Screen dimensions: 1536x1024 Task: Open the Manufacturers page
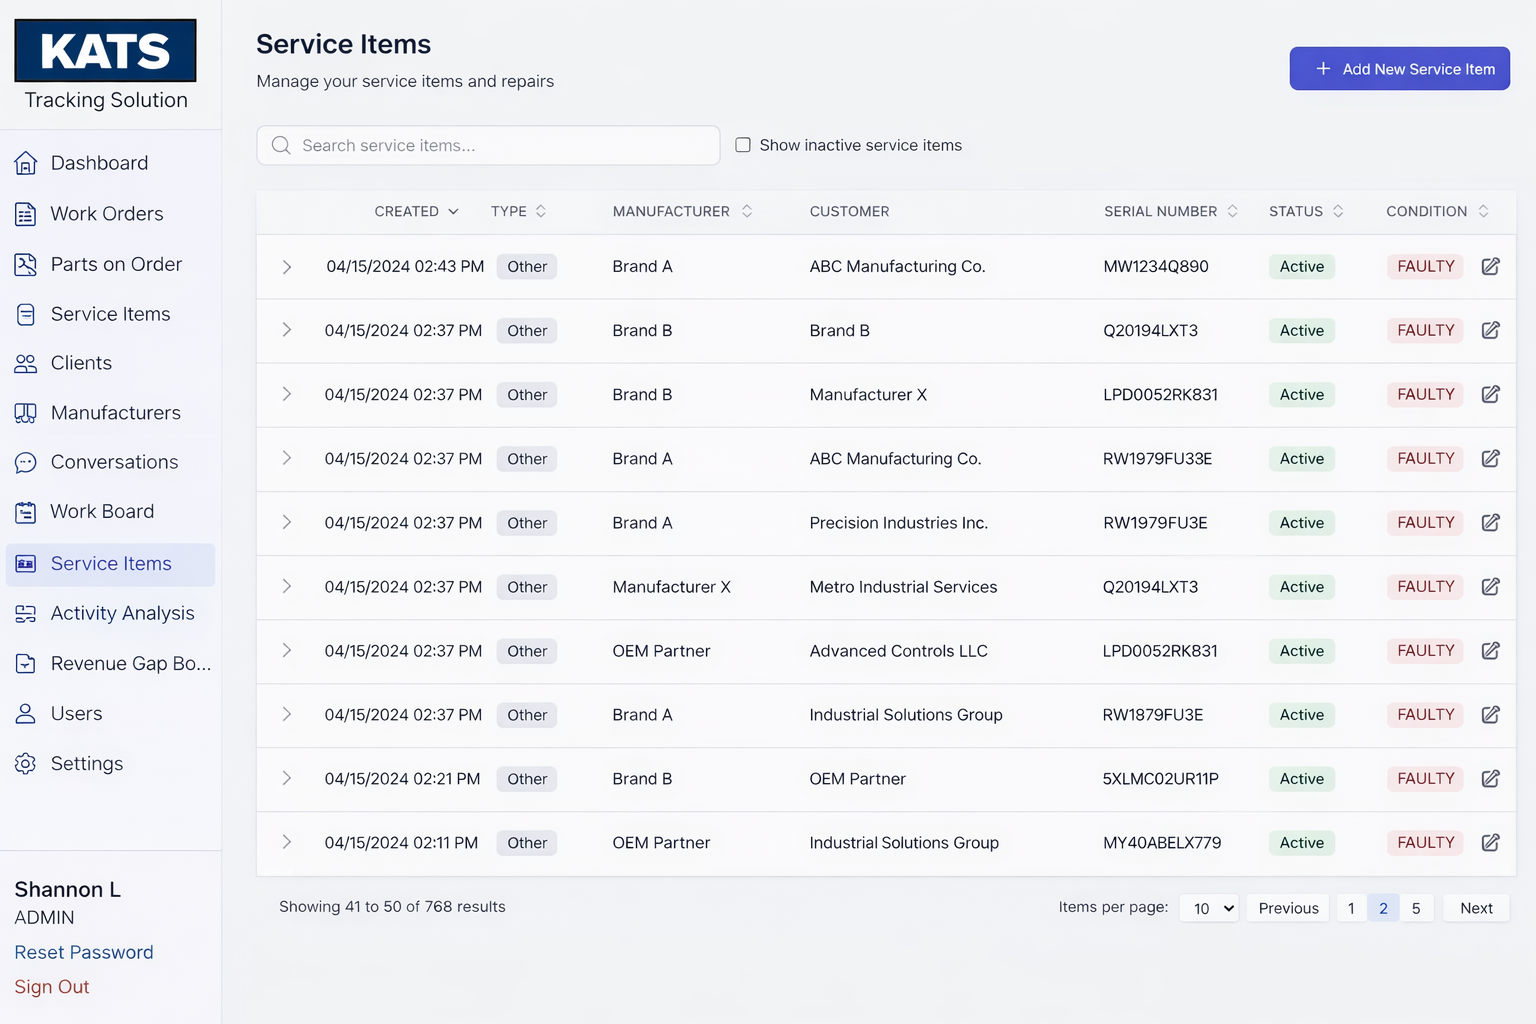coord(114,412)
